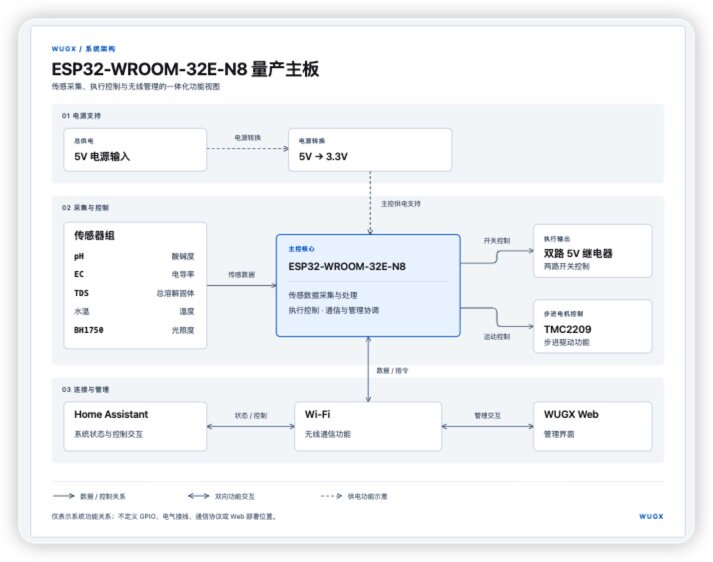
Task: Click the "数据 / 控制关系" legend entry
Action: (x=89, y=496)
